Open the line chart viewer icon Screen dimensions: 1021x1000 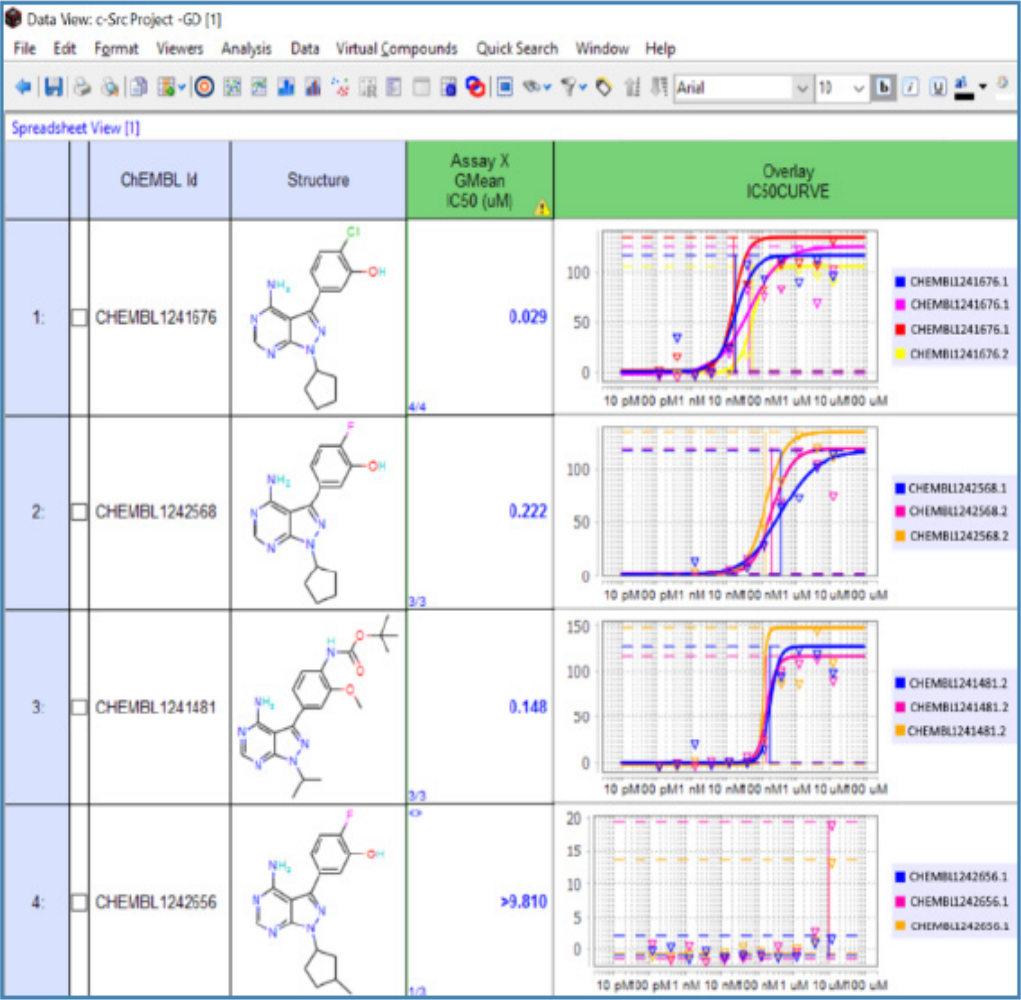pos(259,87)
